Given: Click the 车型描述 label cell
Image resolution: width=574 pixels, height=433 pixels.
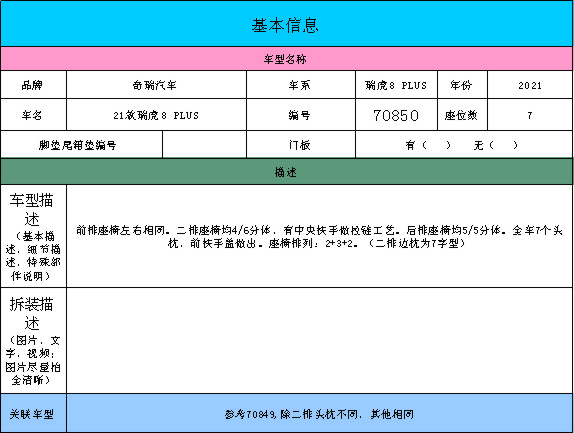Looking at the screenshot, I should [x=33, y=236].
